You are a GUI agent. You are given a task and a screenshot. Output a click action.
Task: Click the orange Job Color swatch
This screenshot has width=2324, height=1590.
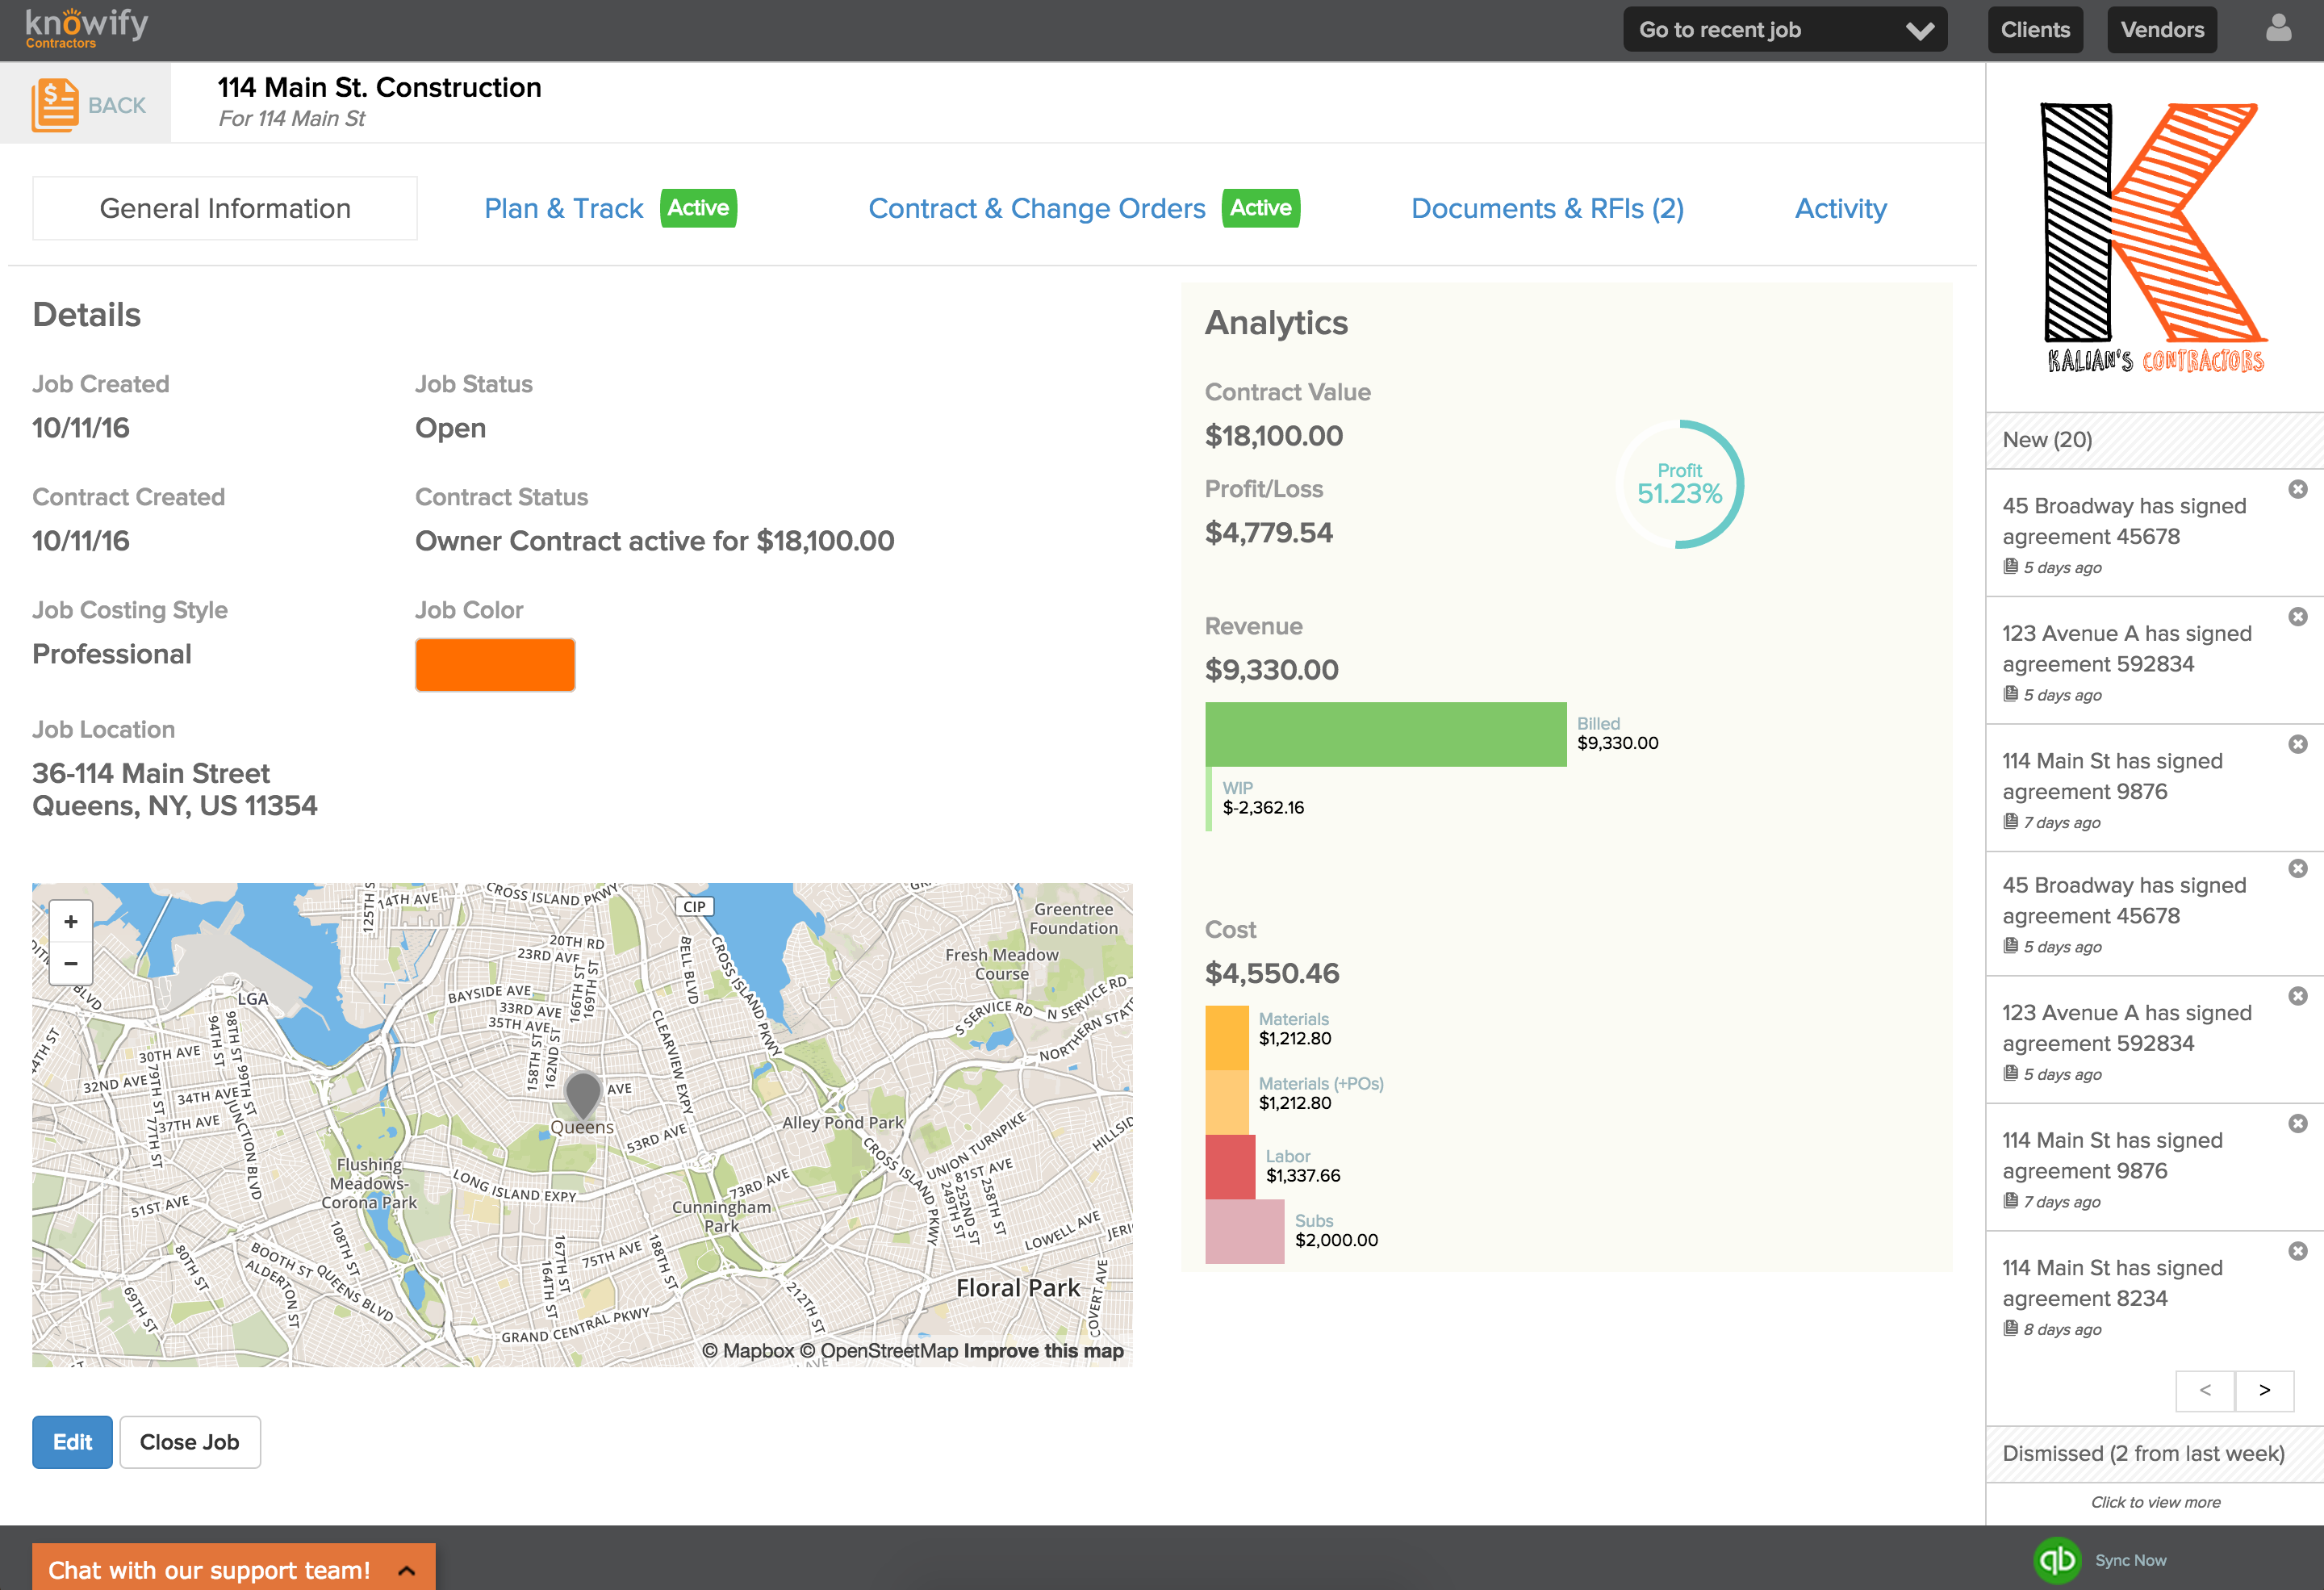(x=495, y=665)
